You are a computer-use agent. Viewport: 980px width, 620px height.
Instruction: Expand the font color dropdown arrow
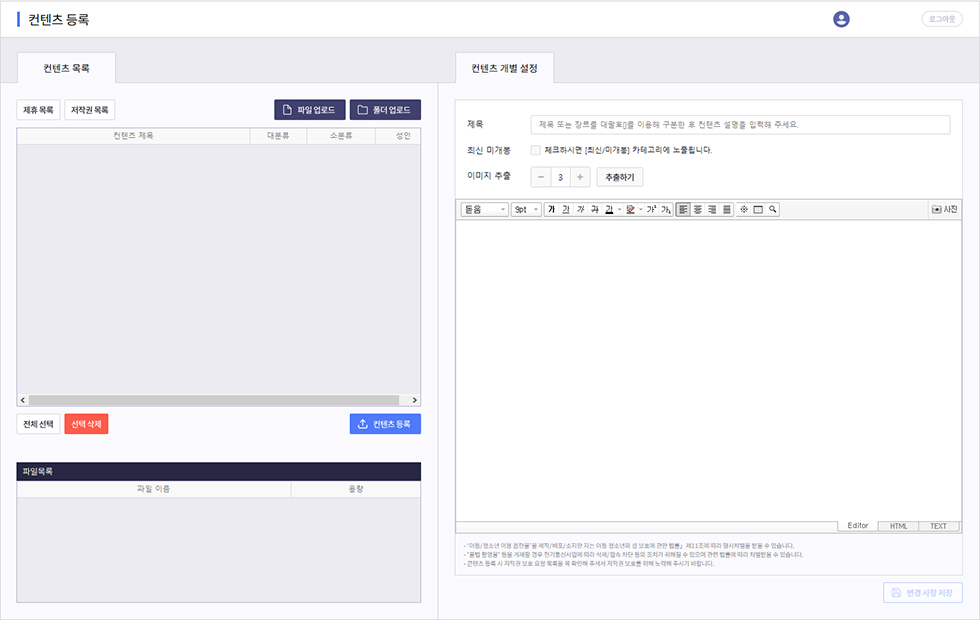619,210
